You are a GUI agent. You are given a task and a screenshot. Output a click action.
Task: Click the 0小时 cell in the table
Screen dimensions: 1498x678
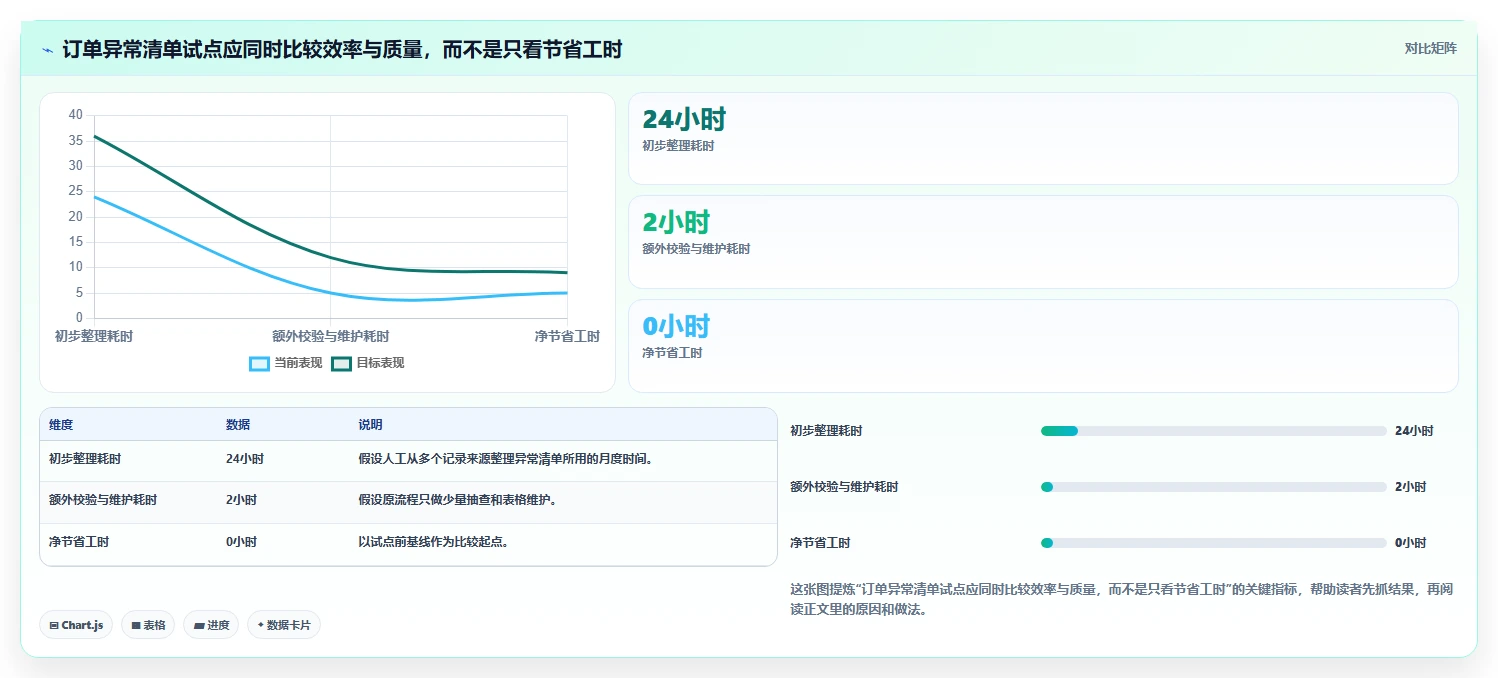pyautogui.click(x=241, y=542)
